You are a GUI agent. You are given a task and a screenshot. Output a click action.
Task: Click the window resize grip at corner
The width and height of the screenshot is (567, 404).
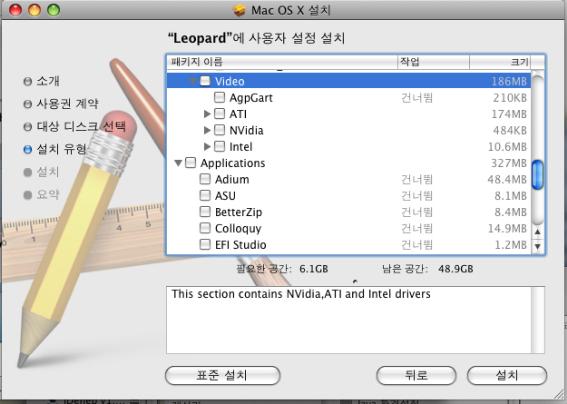click(x=559, y=395)
